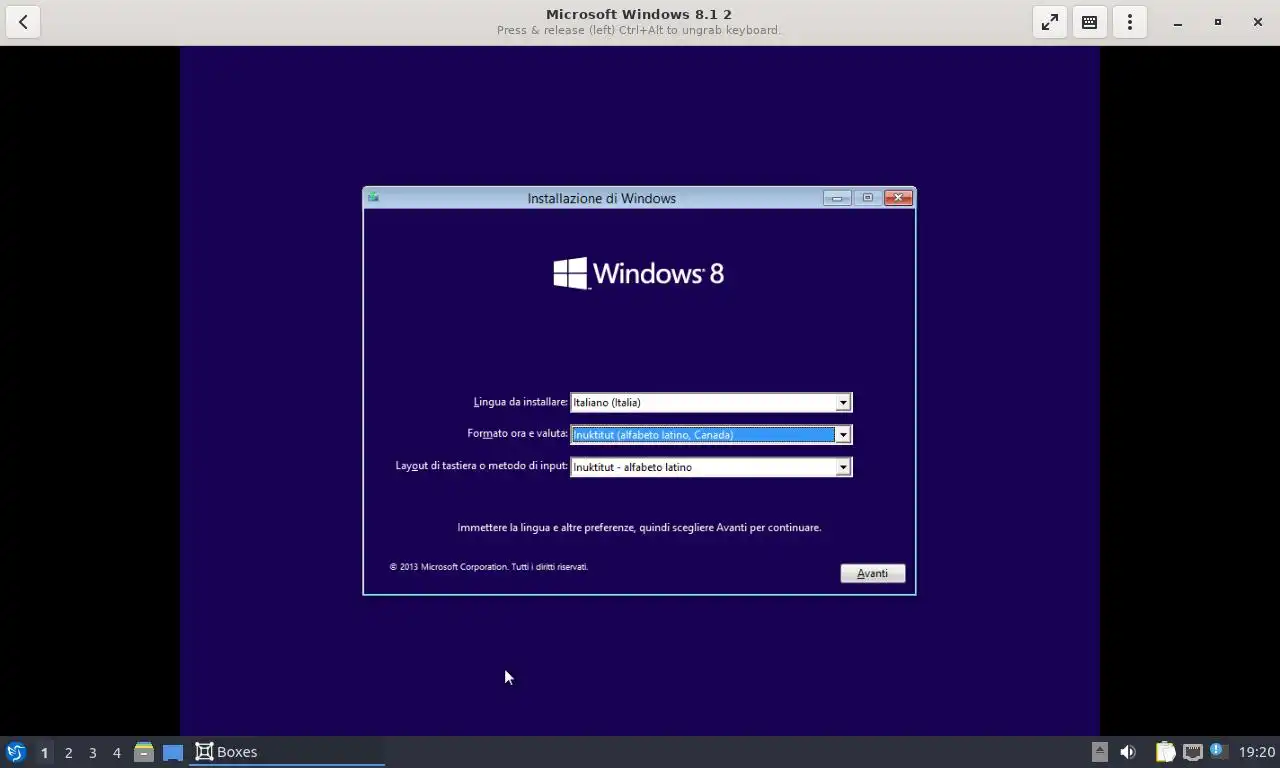Expand the Formato ora e valuta dropdown
The width and height of the screenshot is (1280, 768).
click(843, 434)
